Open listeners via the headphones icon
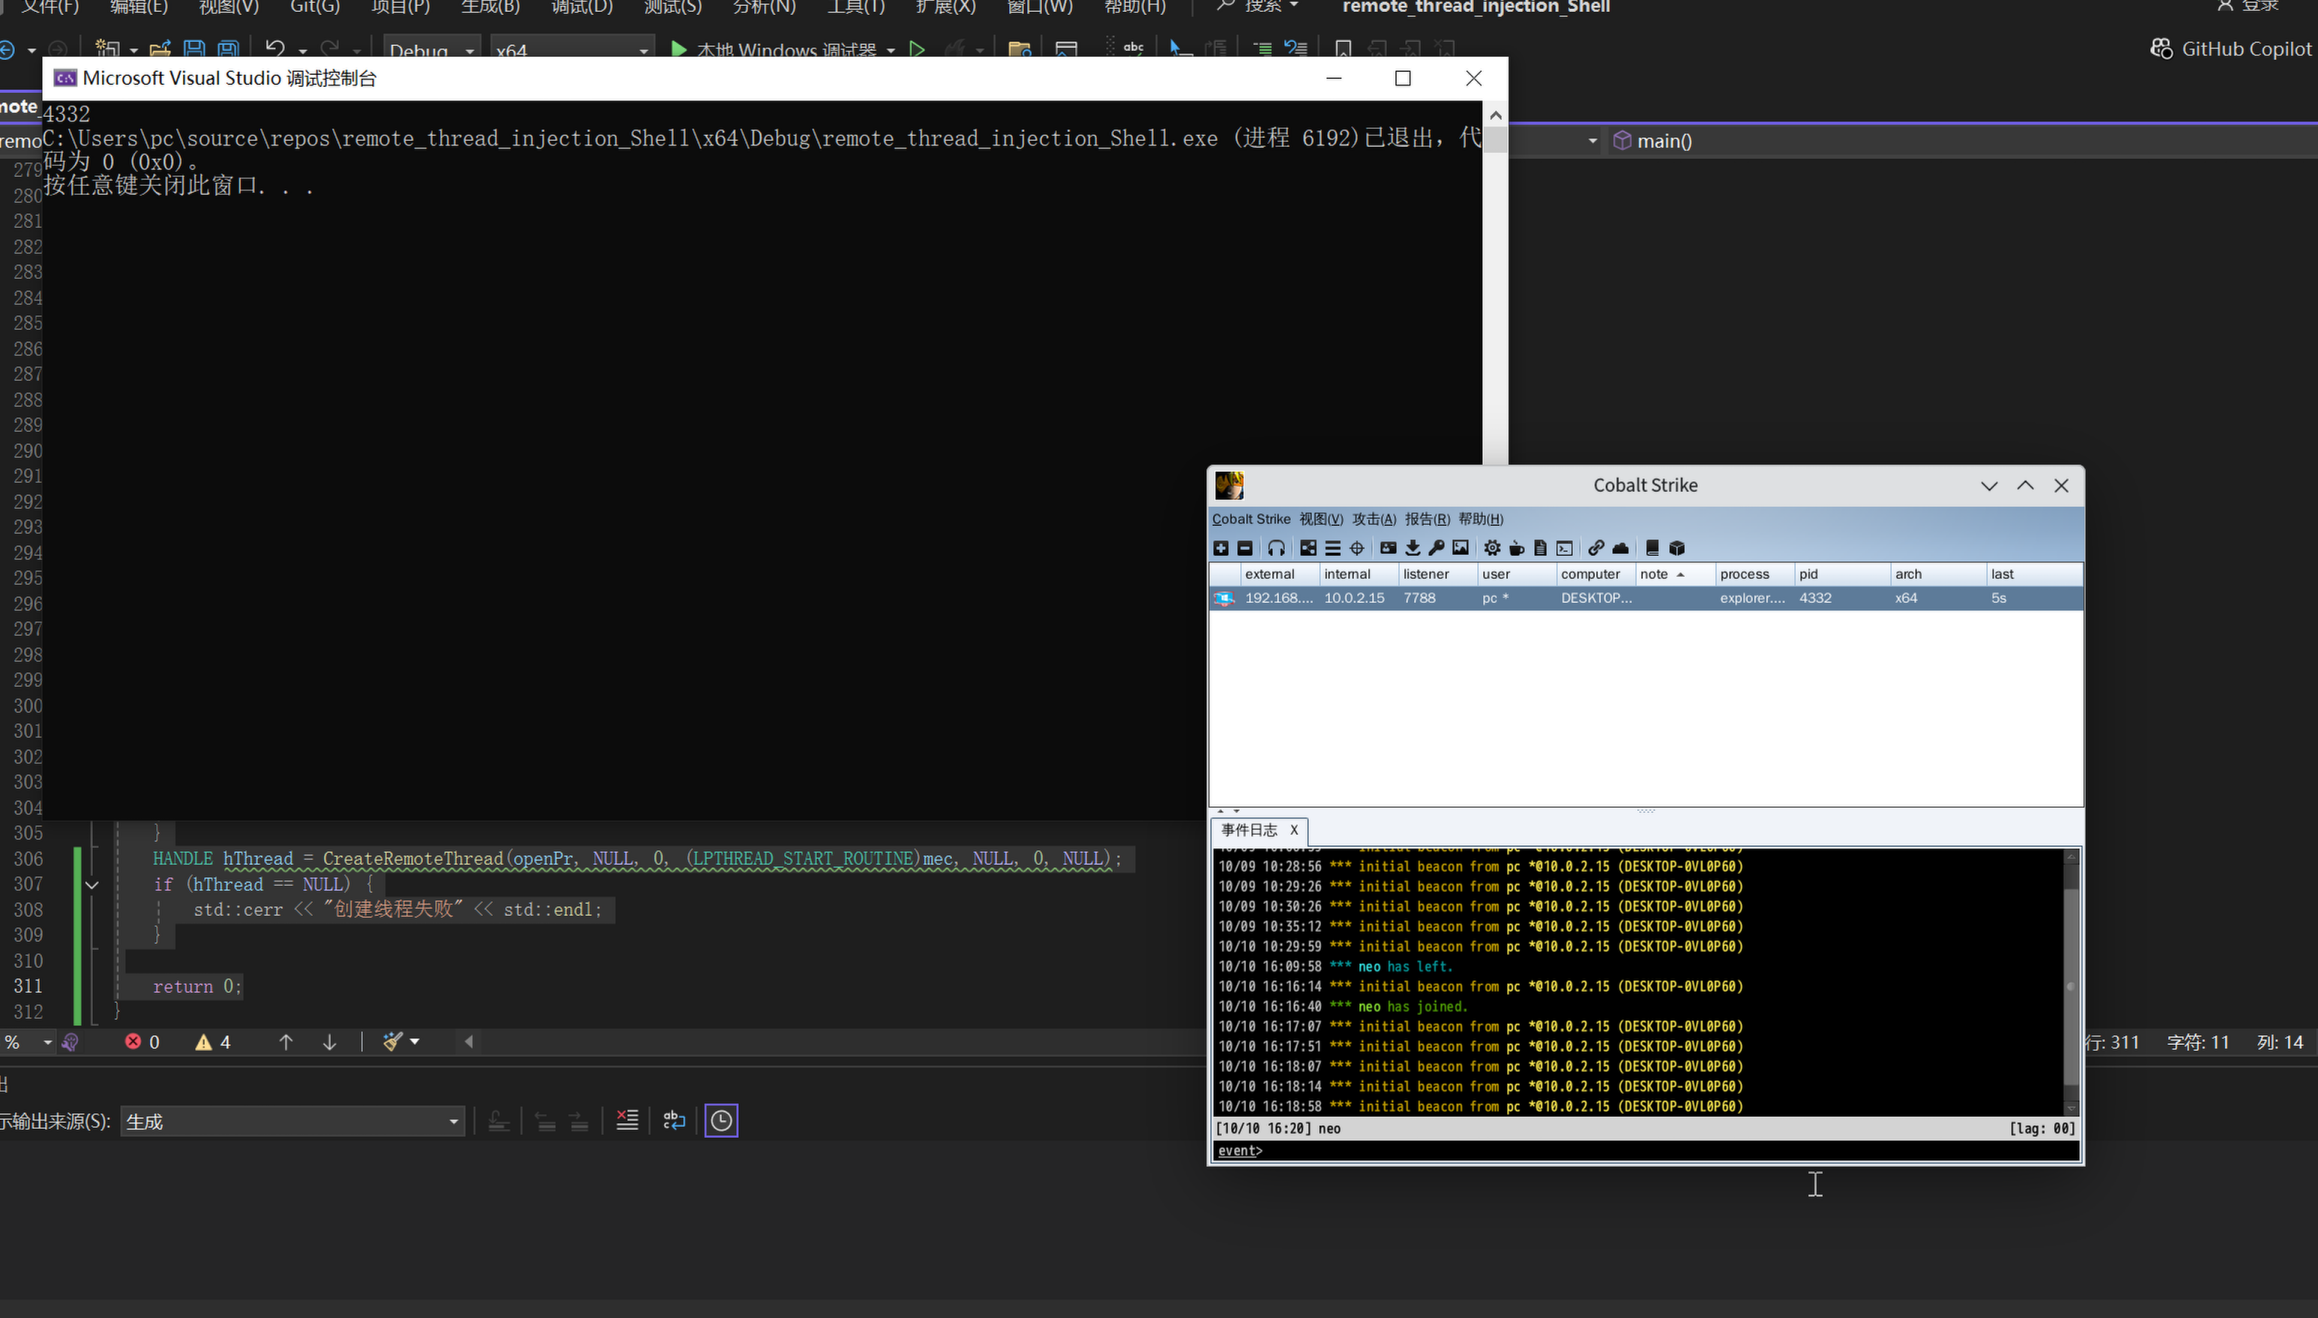This screenshot has width=2318, height=1318. [x=1276, y=548]
